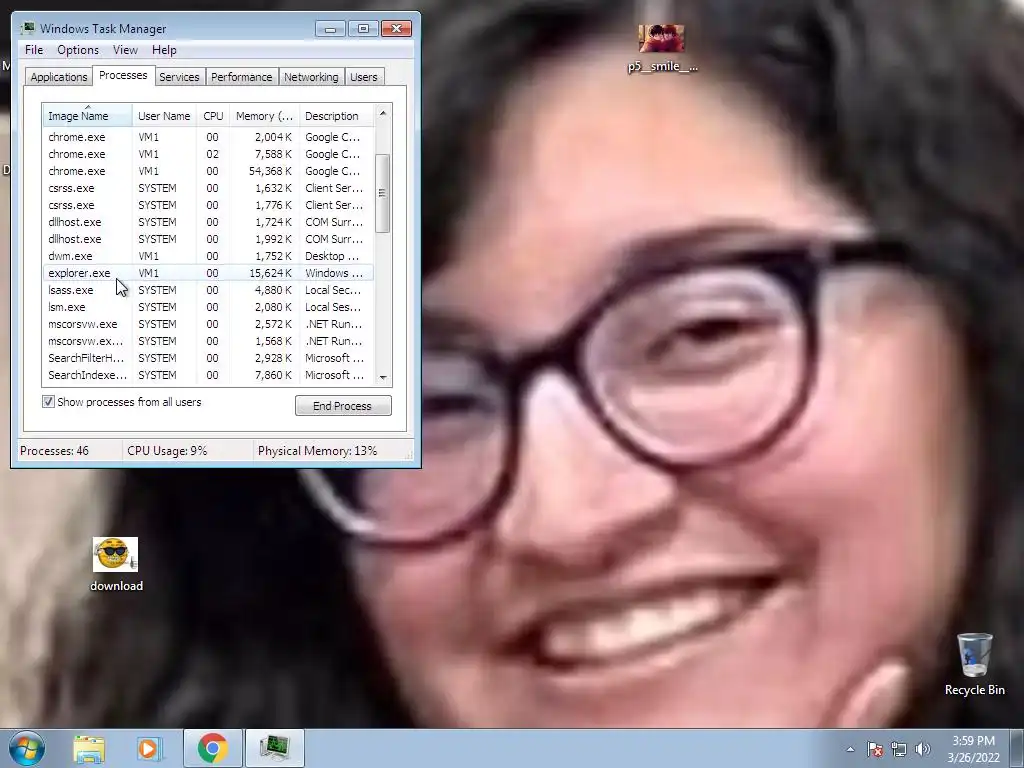Open the Options menu
The height and width of the screenshot is (768, 1024).
[x=78, y=50]
